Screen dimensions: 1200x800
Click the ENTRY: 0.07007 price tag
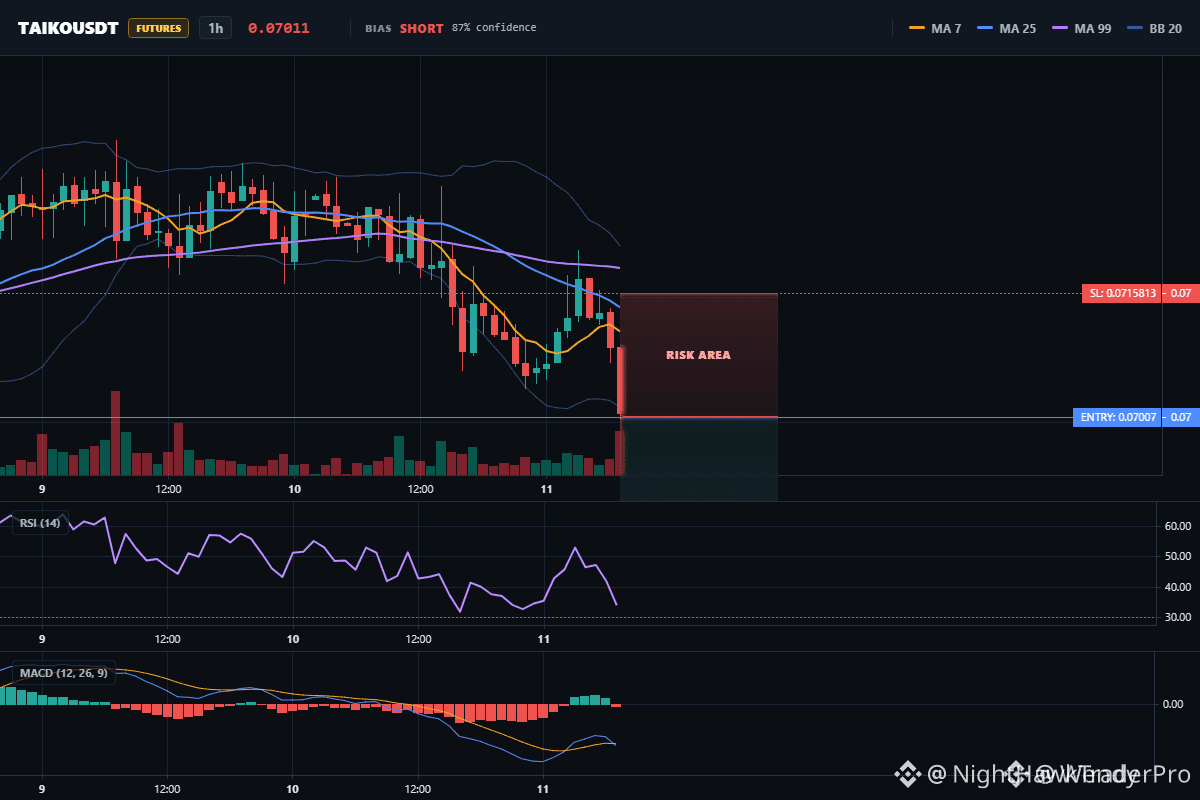tap(1116, 418)
